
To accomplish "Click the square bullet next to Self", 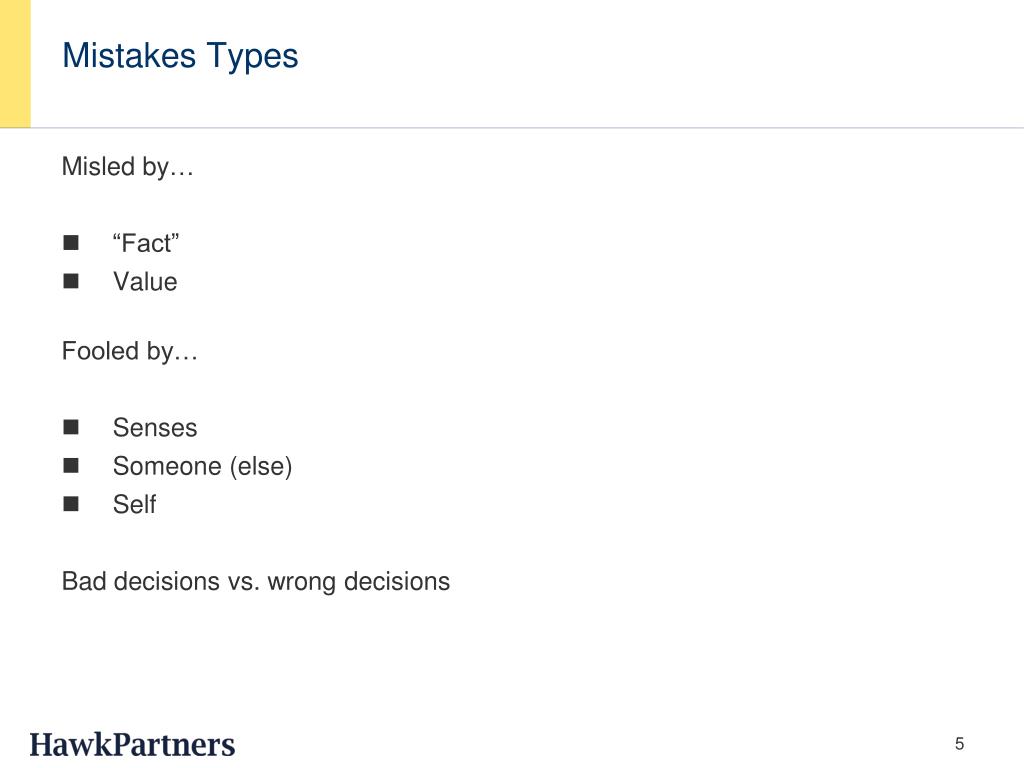I will (x=71, y=504).
